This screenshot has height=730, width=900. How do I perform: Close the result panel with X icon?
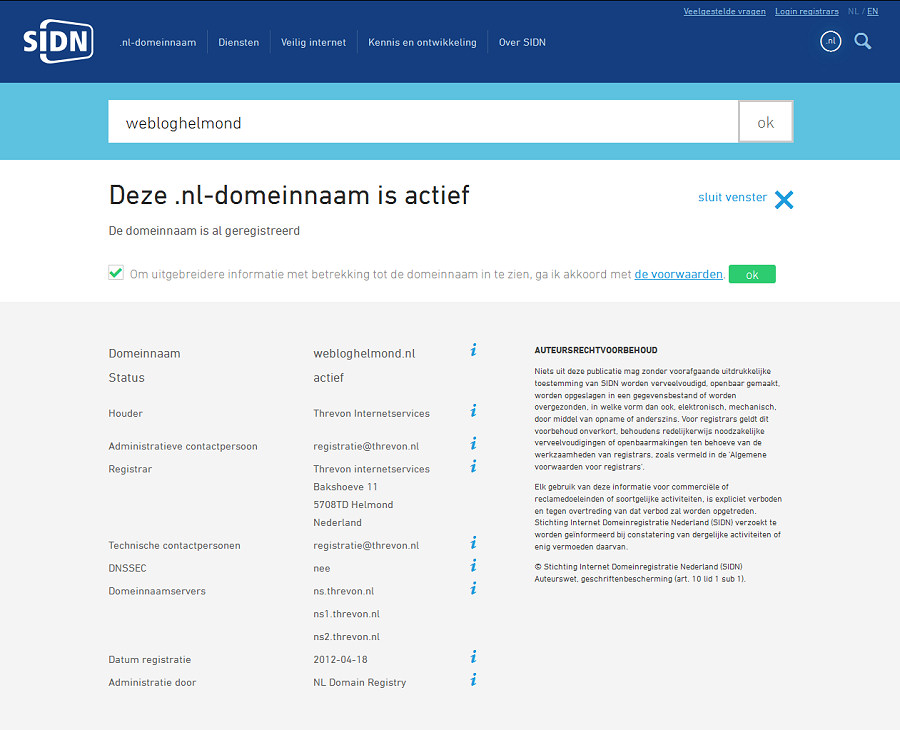pos(784,199)
